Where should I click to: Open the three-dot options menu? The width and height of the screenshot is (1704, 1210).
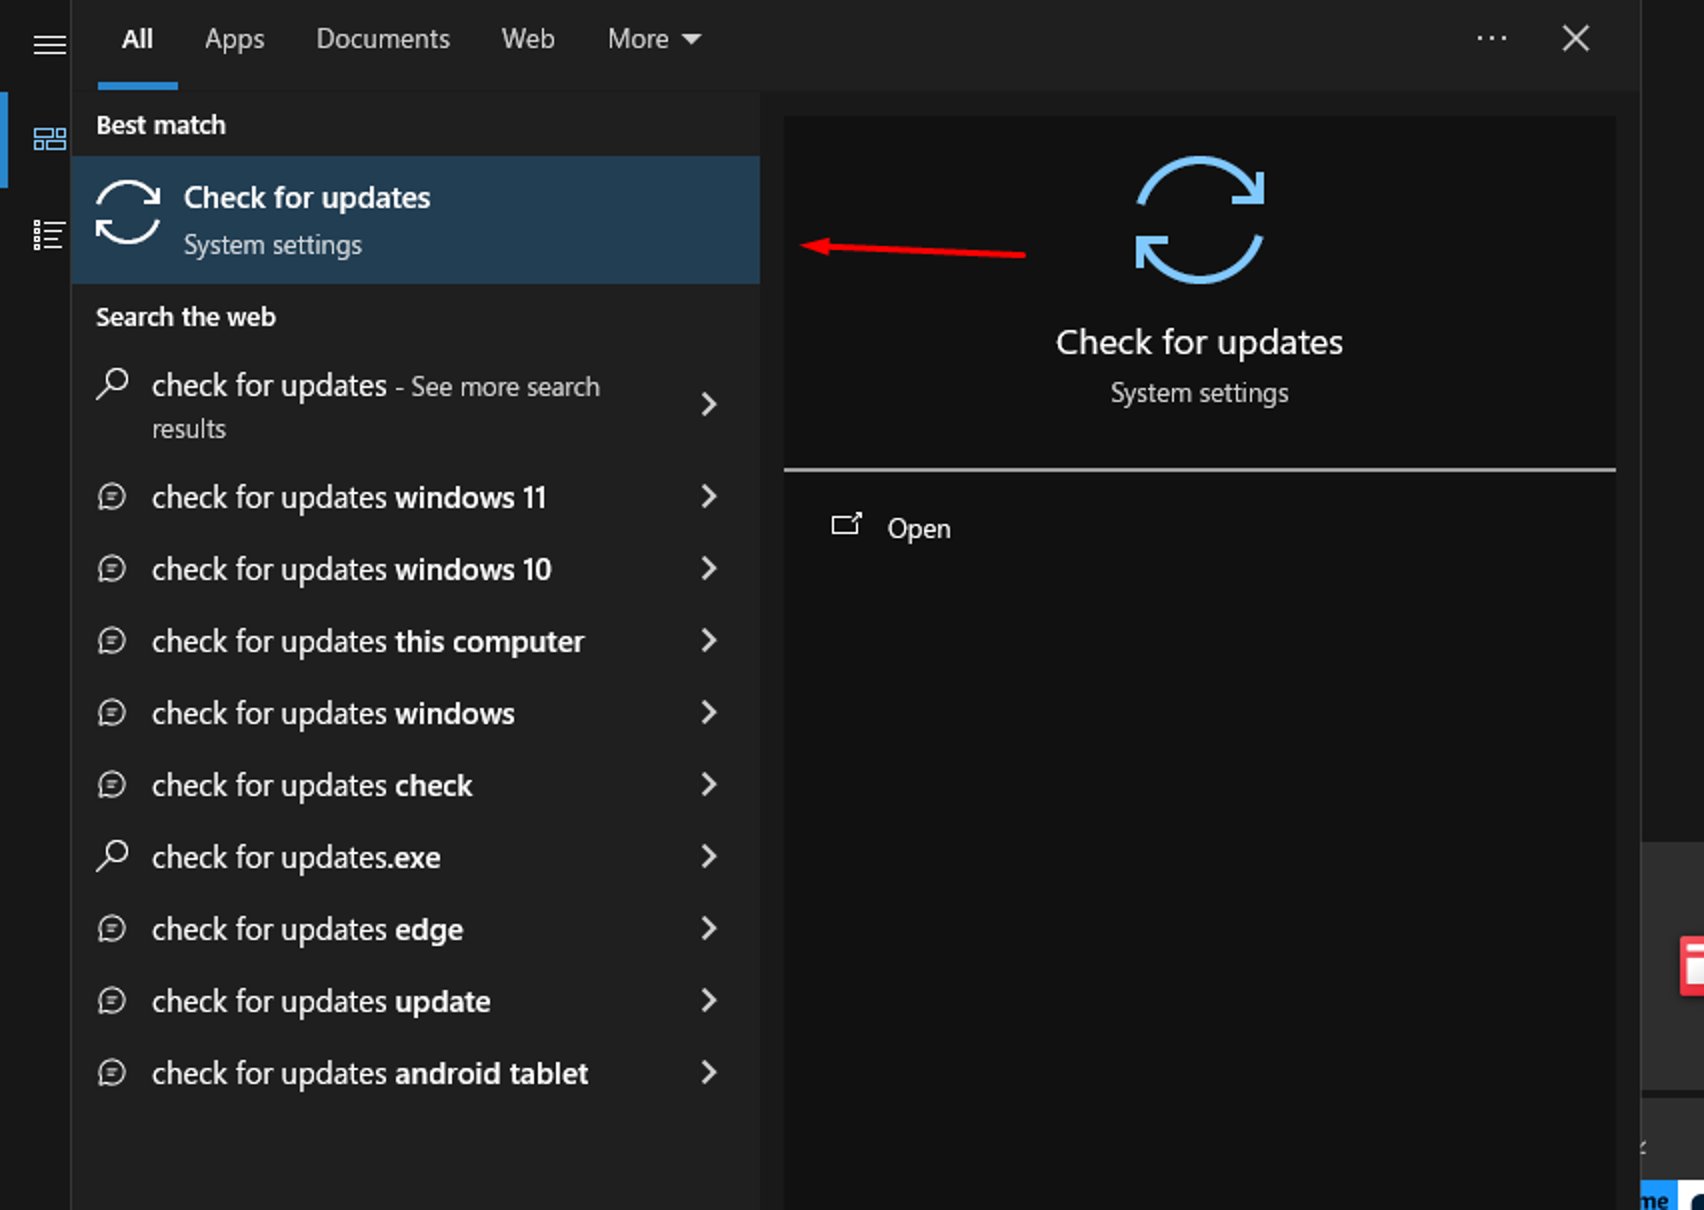coord(1491,39)
